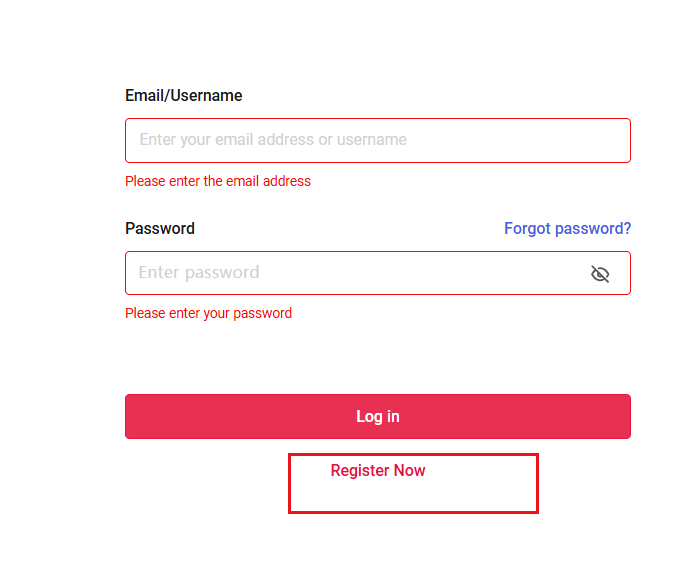Viewport: 699px width, 562px height.
Task: Submit the form with Log in
Action: click(x=377, y=417)
